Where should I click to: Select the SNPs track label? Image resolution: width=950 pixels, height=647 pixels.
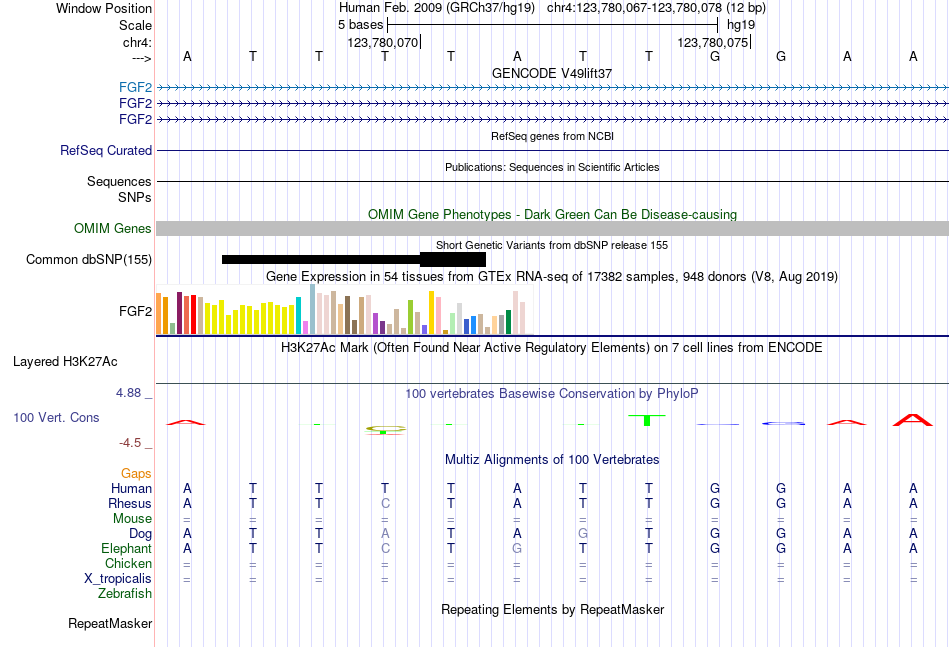point(135,197)
